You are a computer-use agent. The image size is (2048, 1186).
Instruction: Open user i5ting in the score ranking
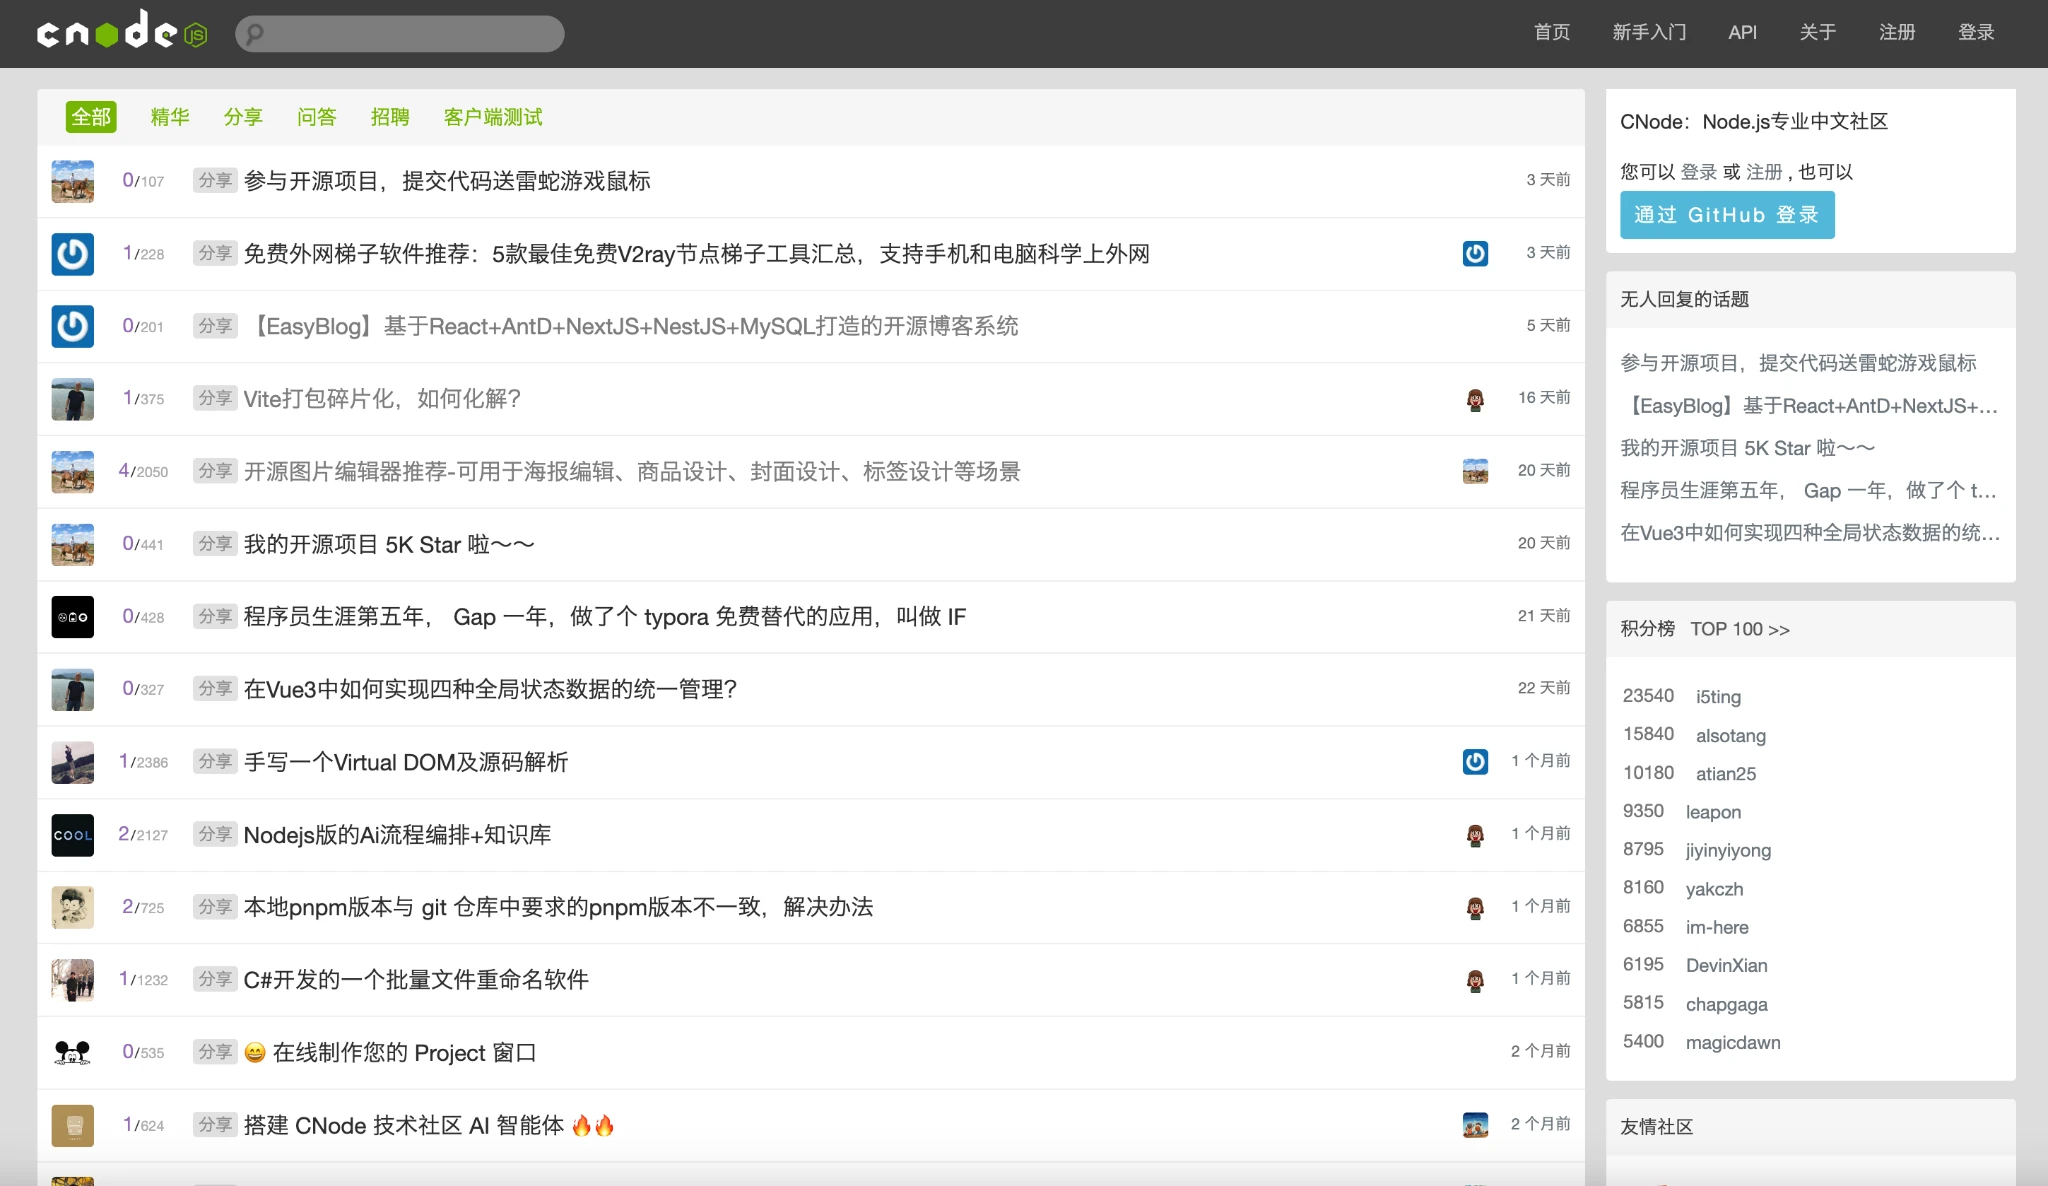pyautogui.click(x=1718, y=697)
